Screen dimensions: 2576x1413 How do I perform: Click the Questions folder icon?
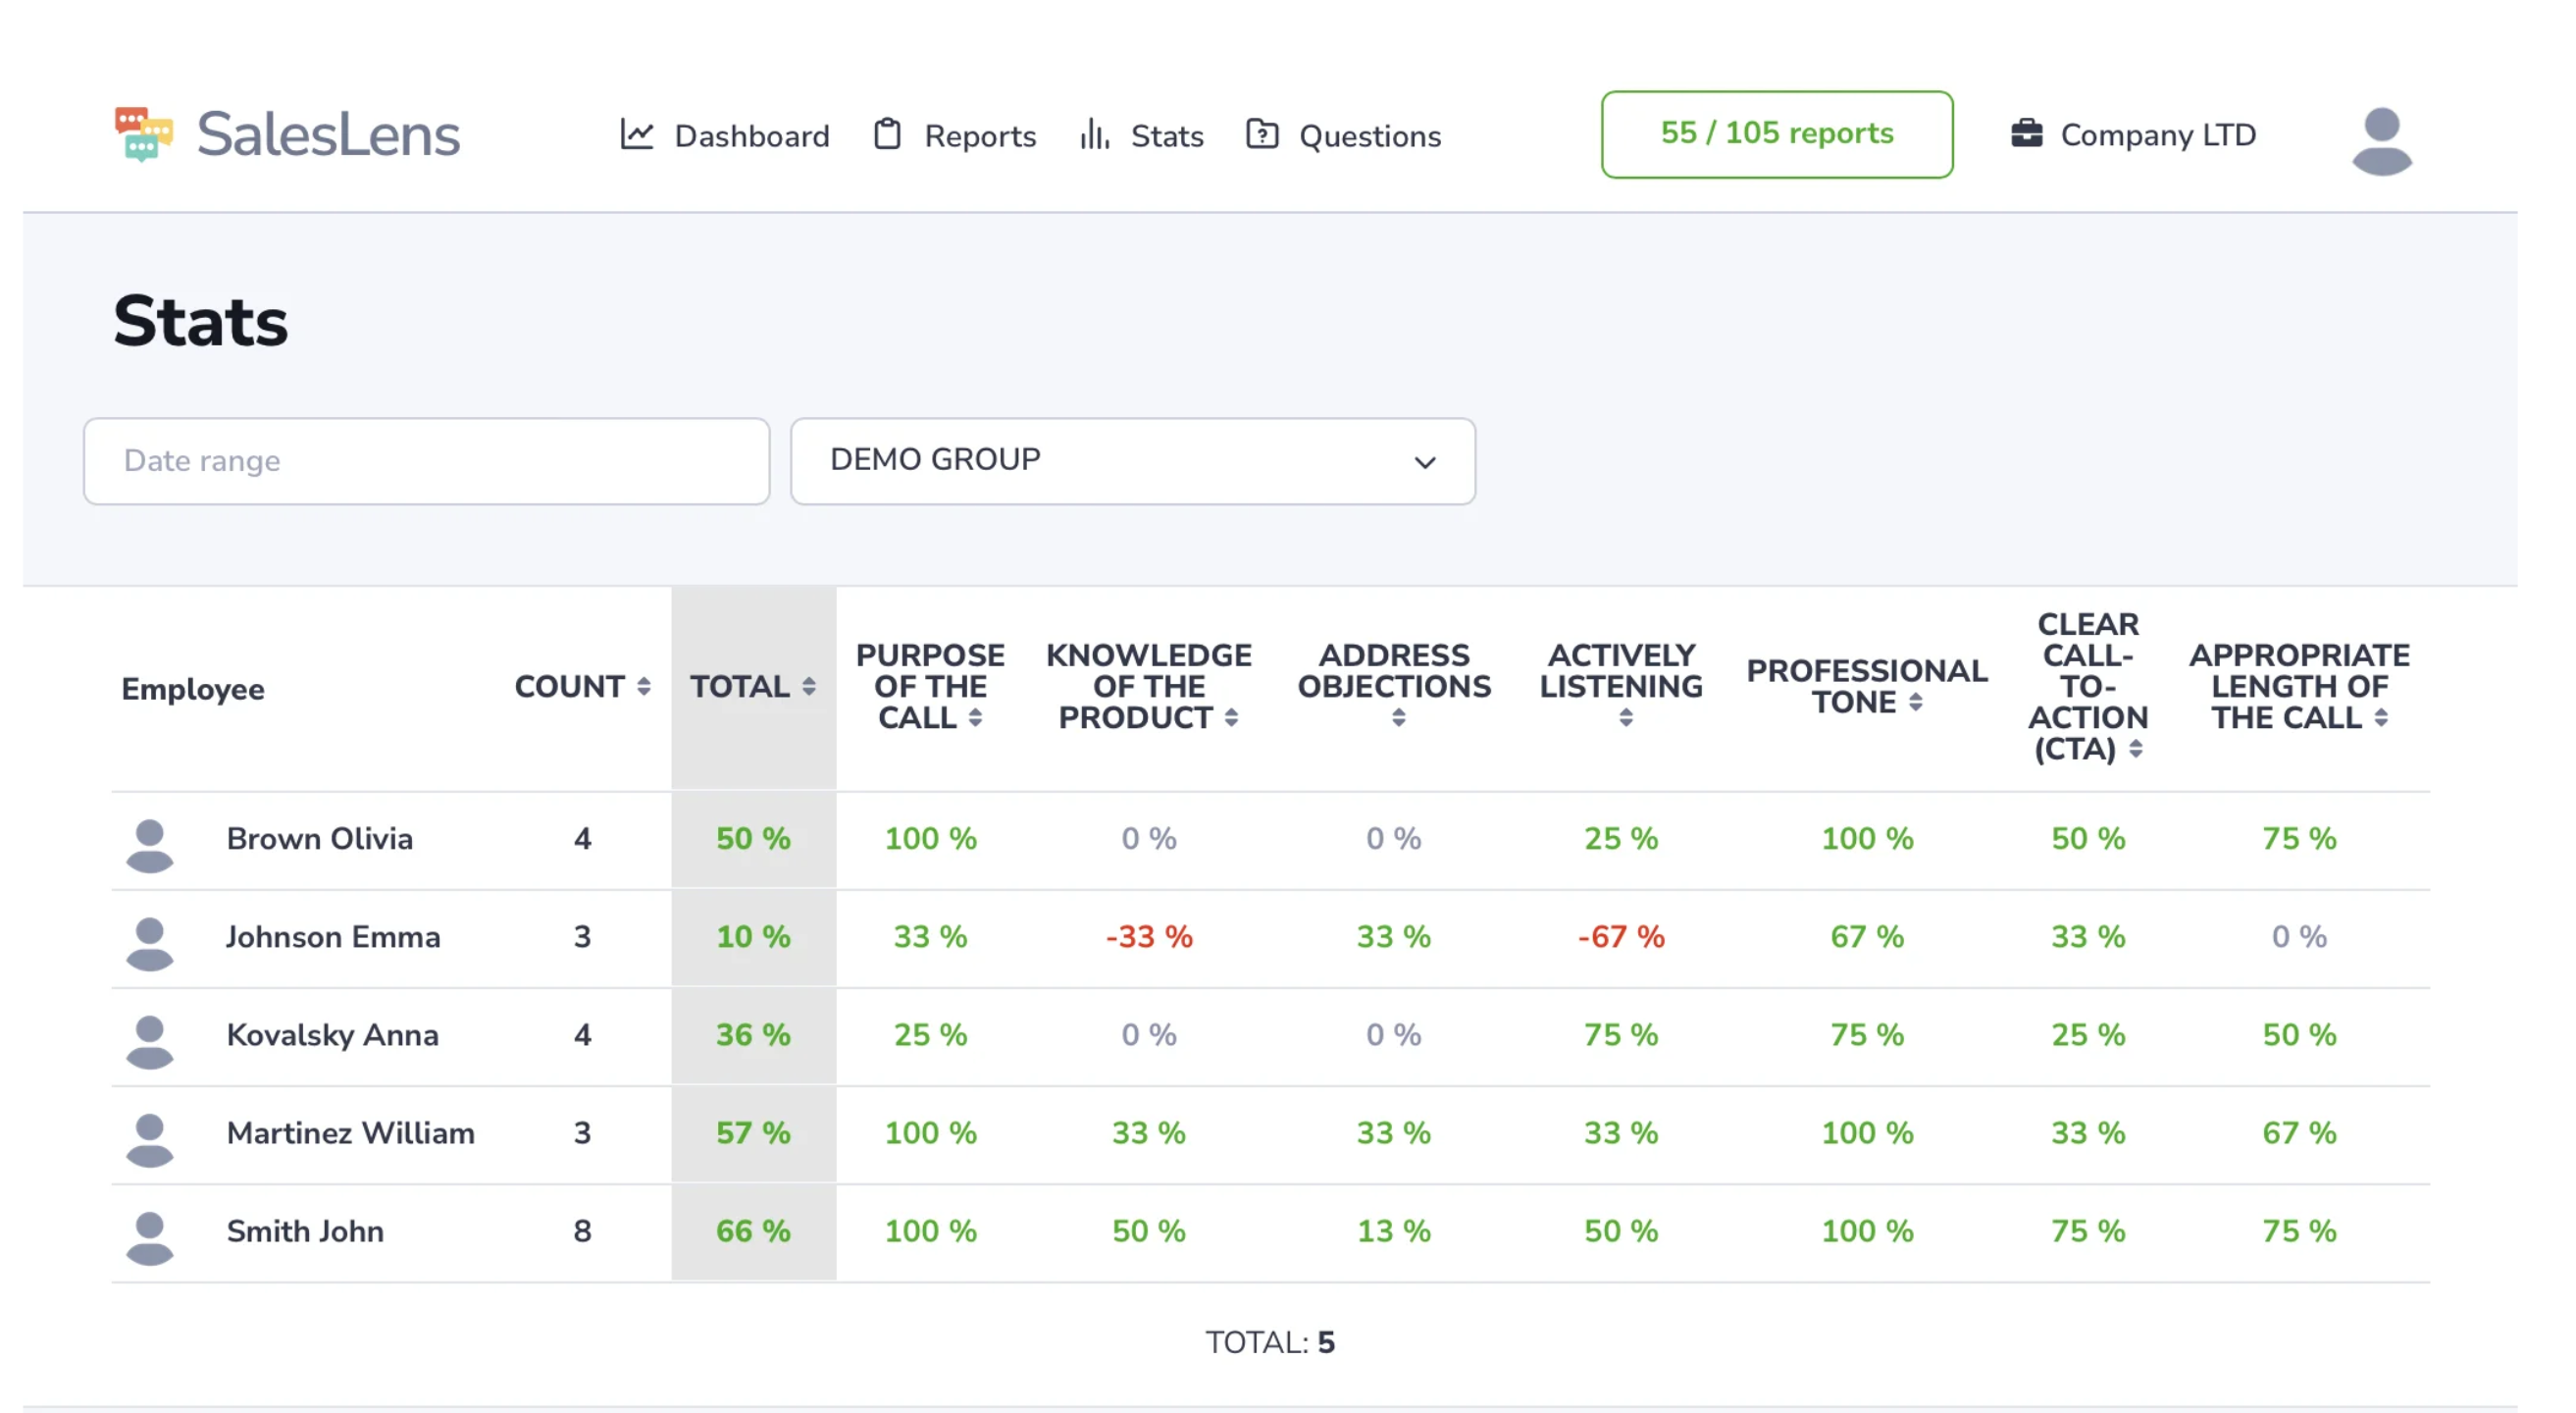point(1264,133)
